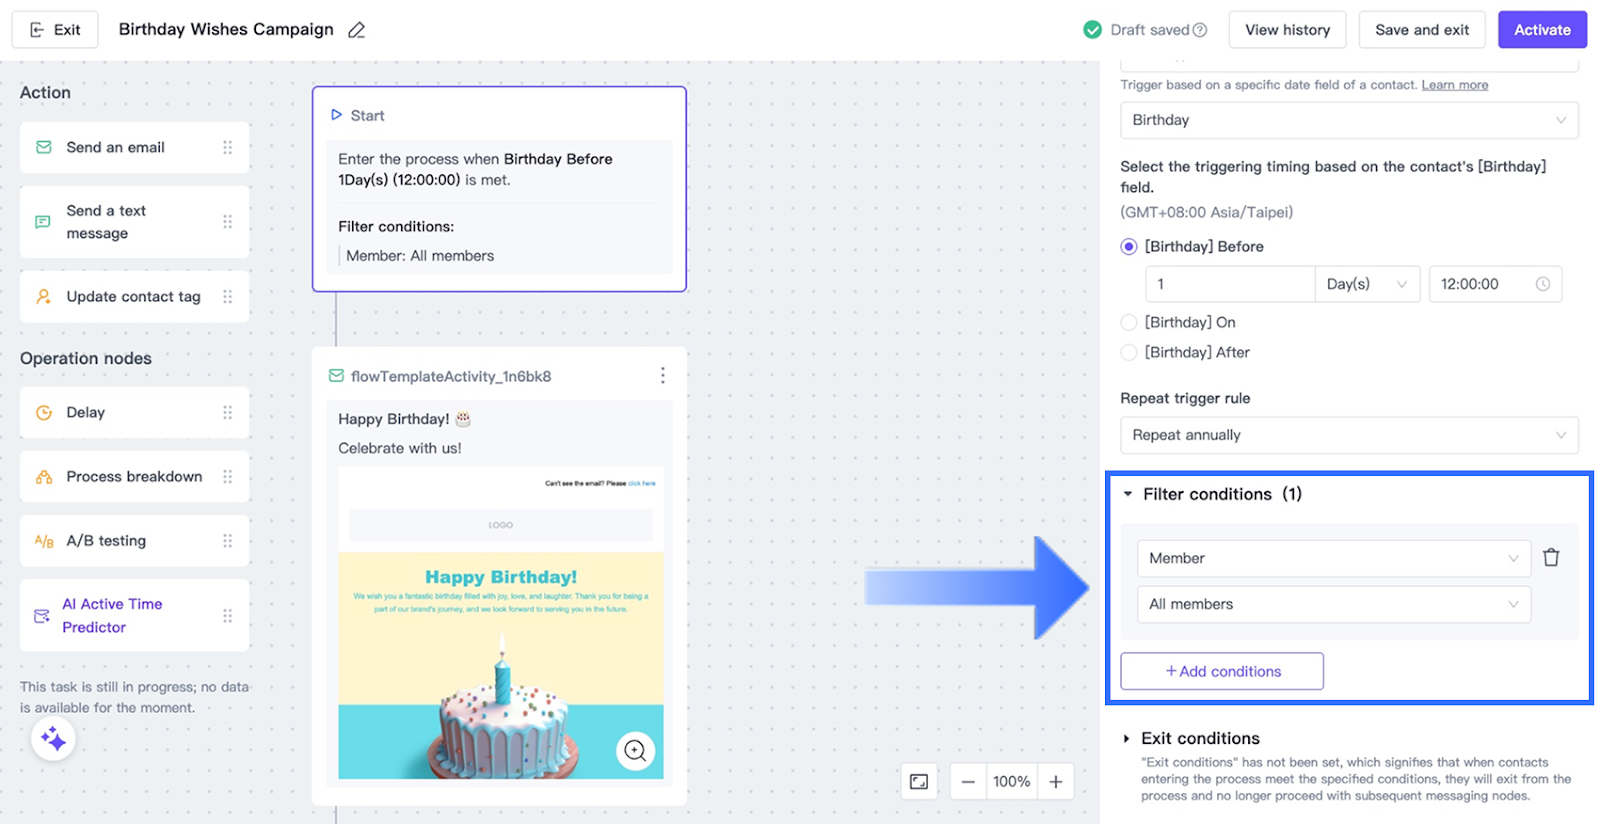Open the Repeat annually dropdown
The width and height of the screenshot is (1600, 824).
coord(1348,435)
